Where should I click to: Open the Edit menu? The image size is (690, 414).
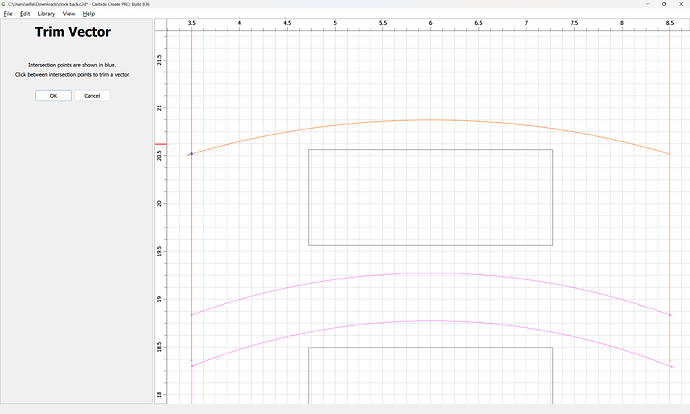click(x=25, y=14)
